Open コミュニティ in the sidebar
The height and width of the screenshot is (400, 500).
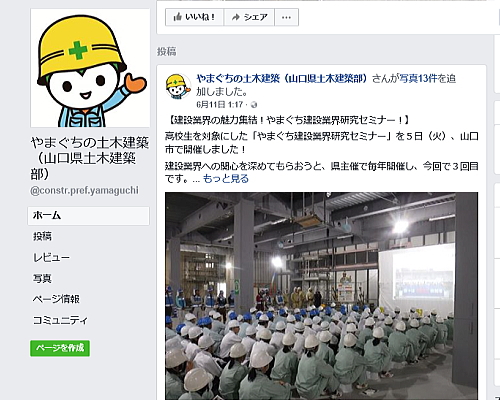point(60,320)
